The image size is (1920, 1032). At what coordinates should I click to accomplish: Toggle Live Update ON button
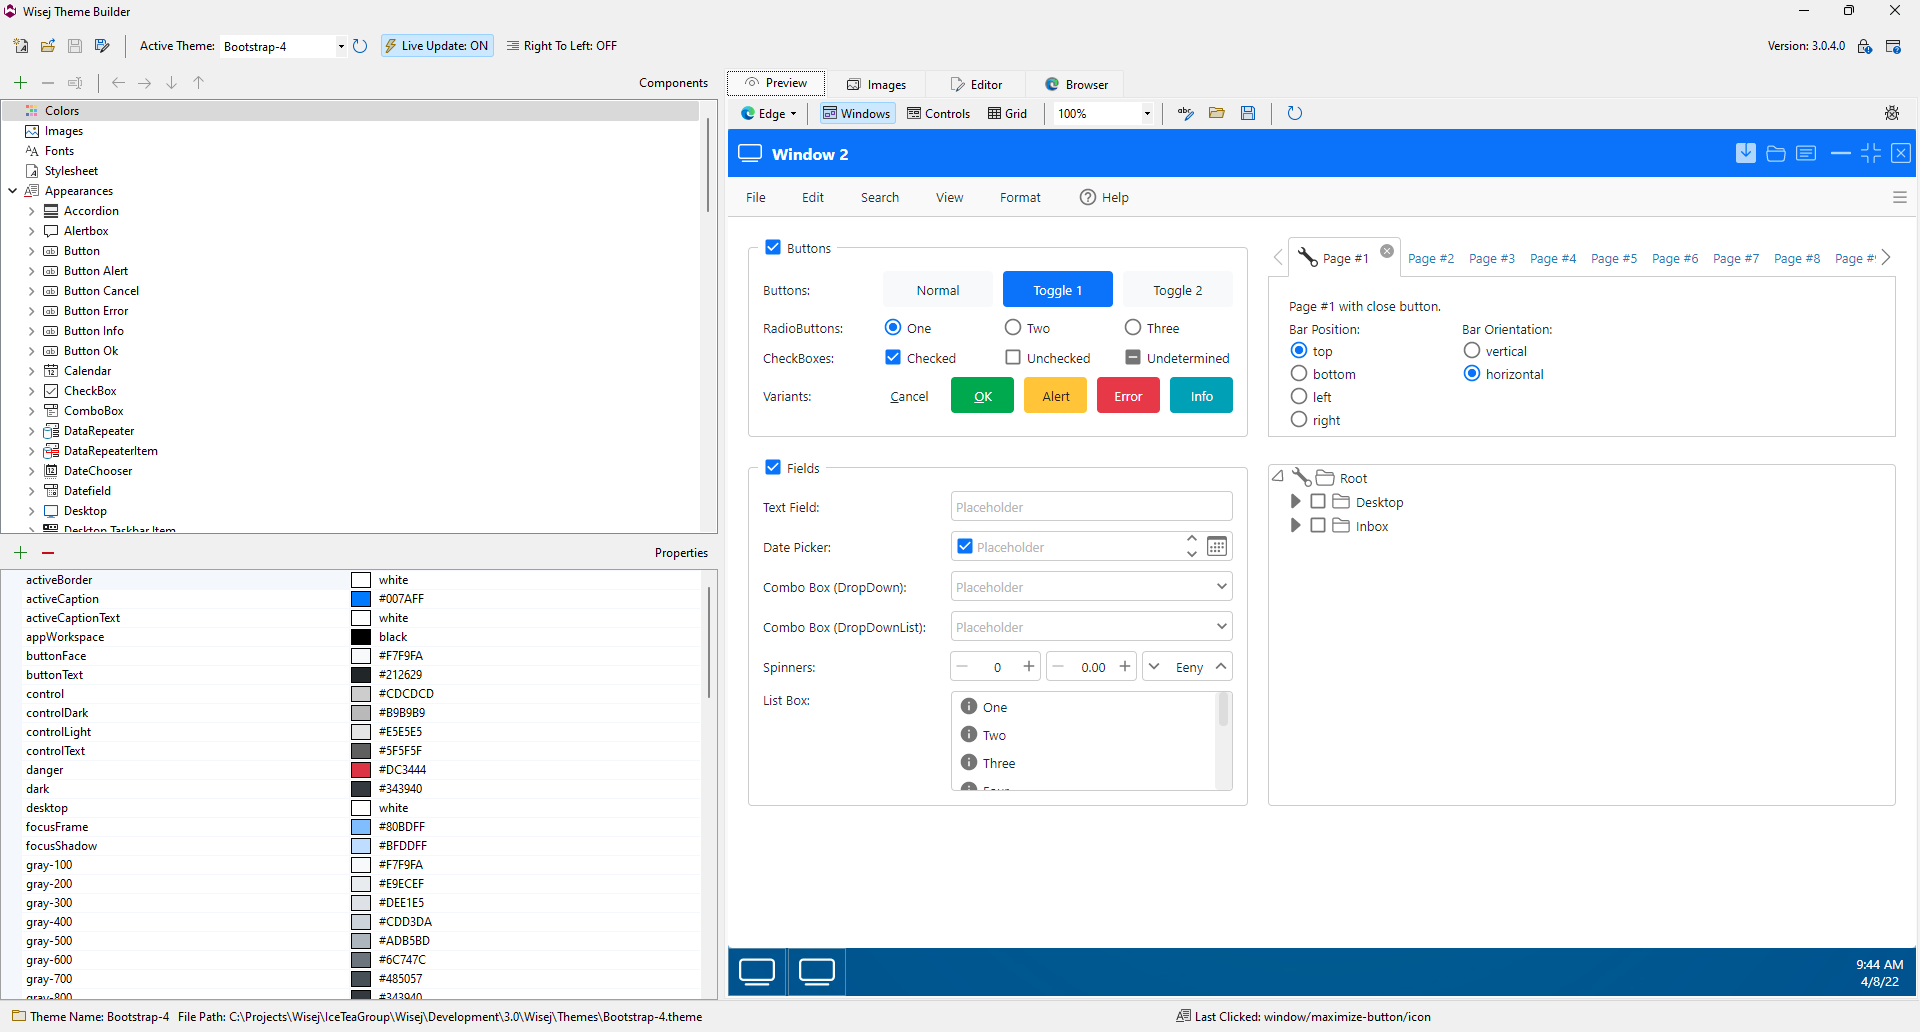click(437, 46)
